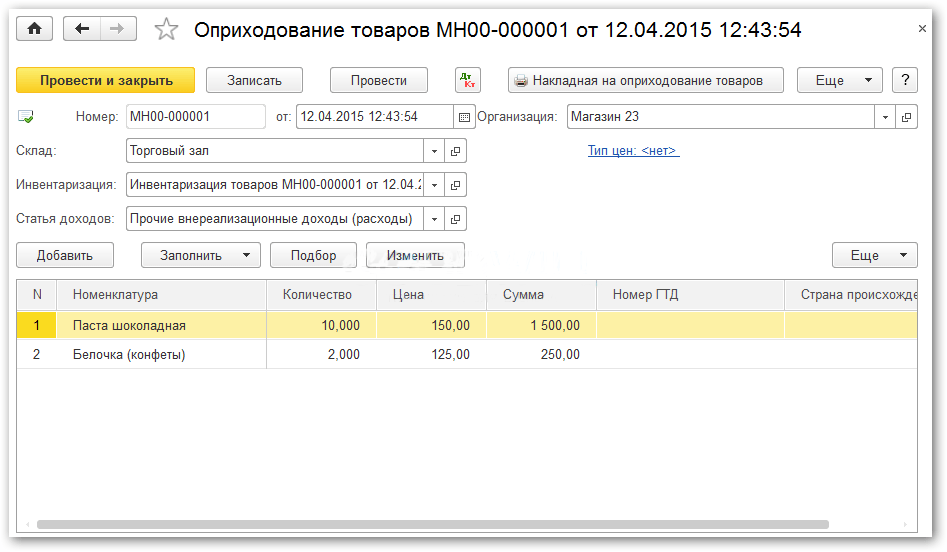
Task: Select the Белочка (конфеты) row
Action: (129, 354)
